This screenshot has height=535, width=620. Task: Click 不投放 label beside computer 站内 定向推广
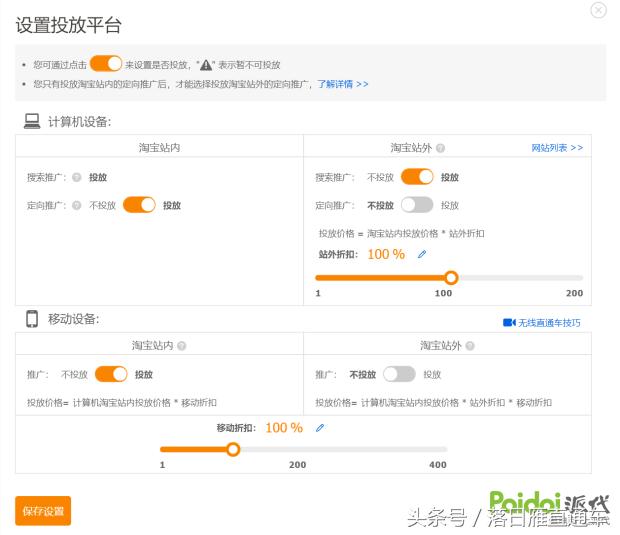102,206
